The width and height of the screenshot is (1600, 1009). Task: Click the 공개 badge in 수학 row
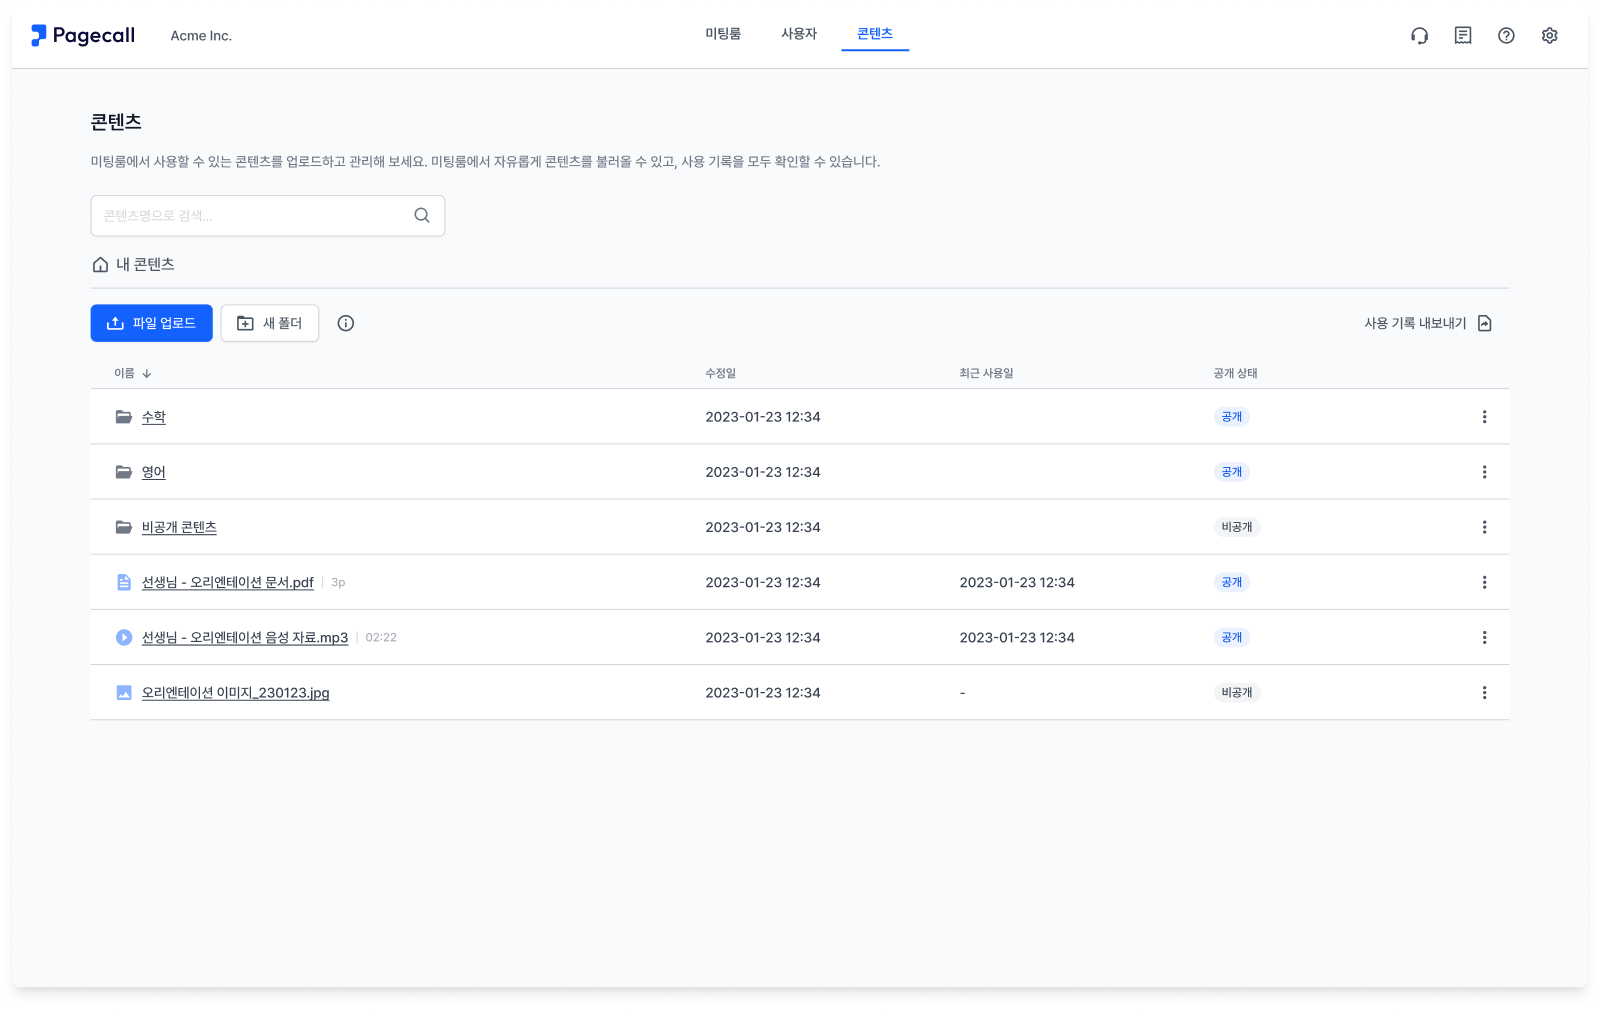(1232, 417)
